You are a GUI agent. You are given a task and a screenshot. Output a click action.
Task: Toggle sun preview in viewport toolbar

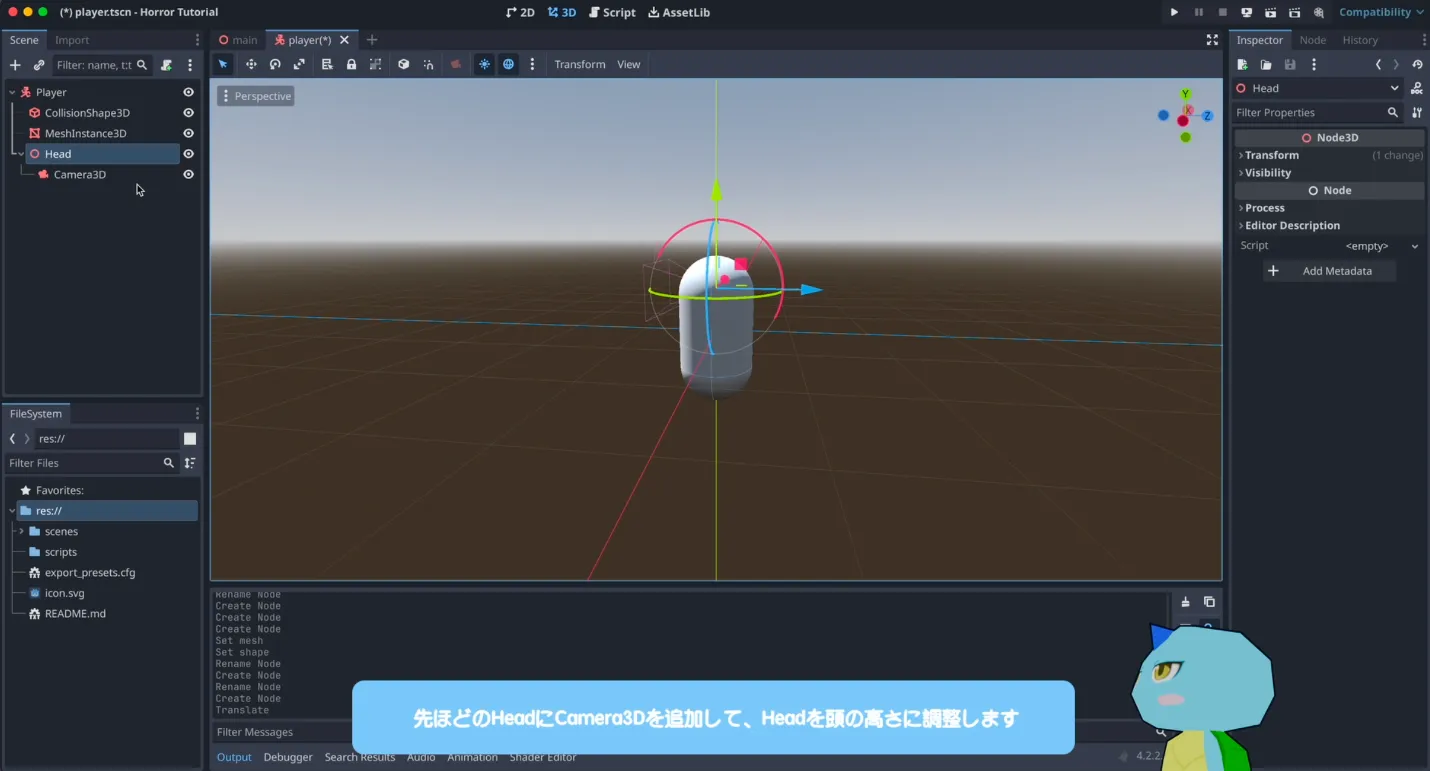click(484, 64)
